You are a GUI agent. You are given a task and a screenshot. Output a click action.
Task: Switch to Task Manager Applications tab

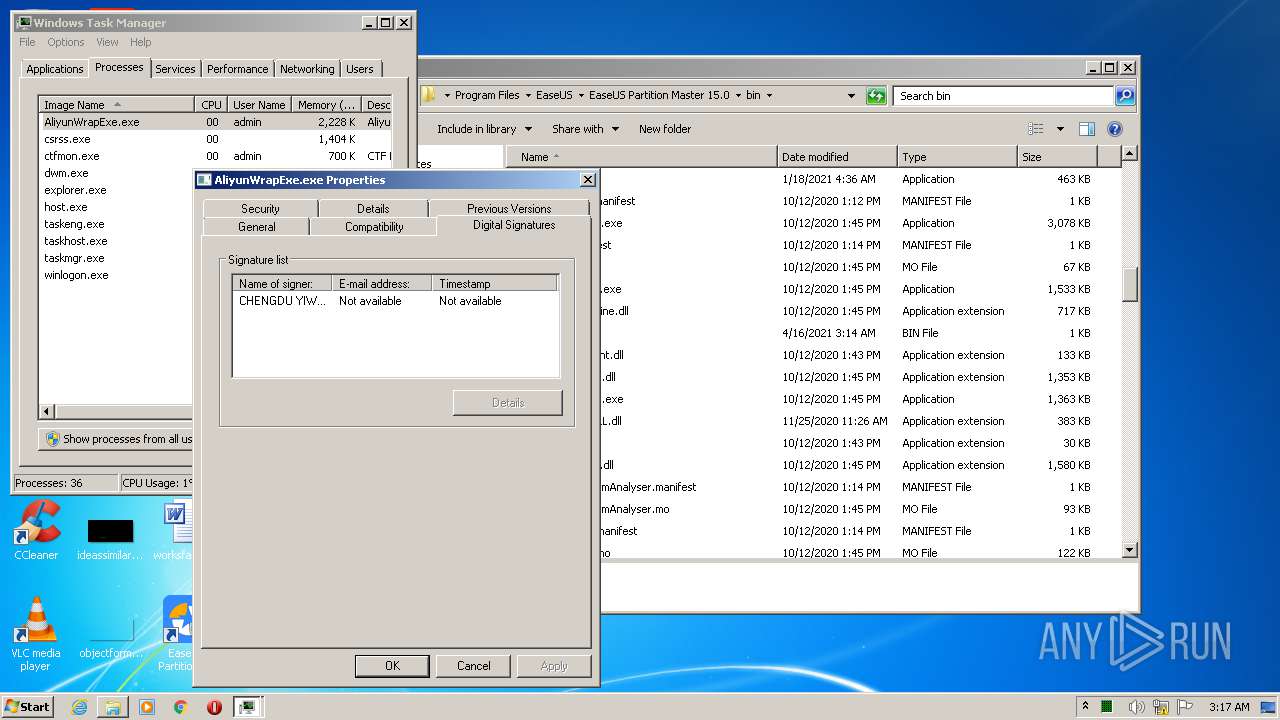(x=54, y=69)
